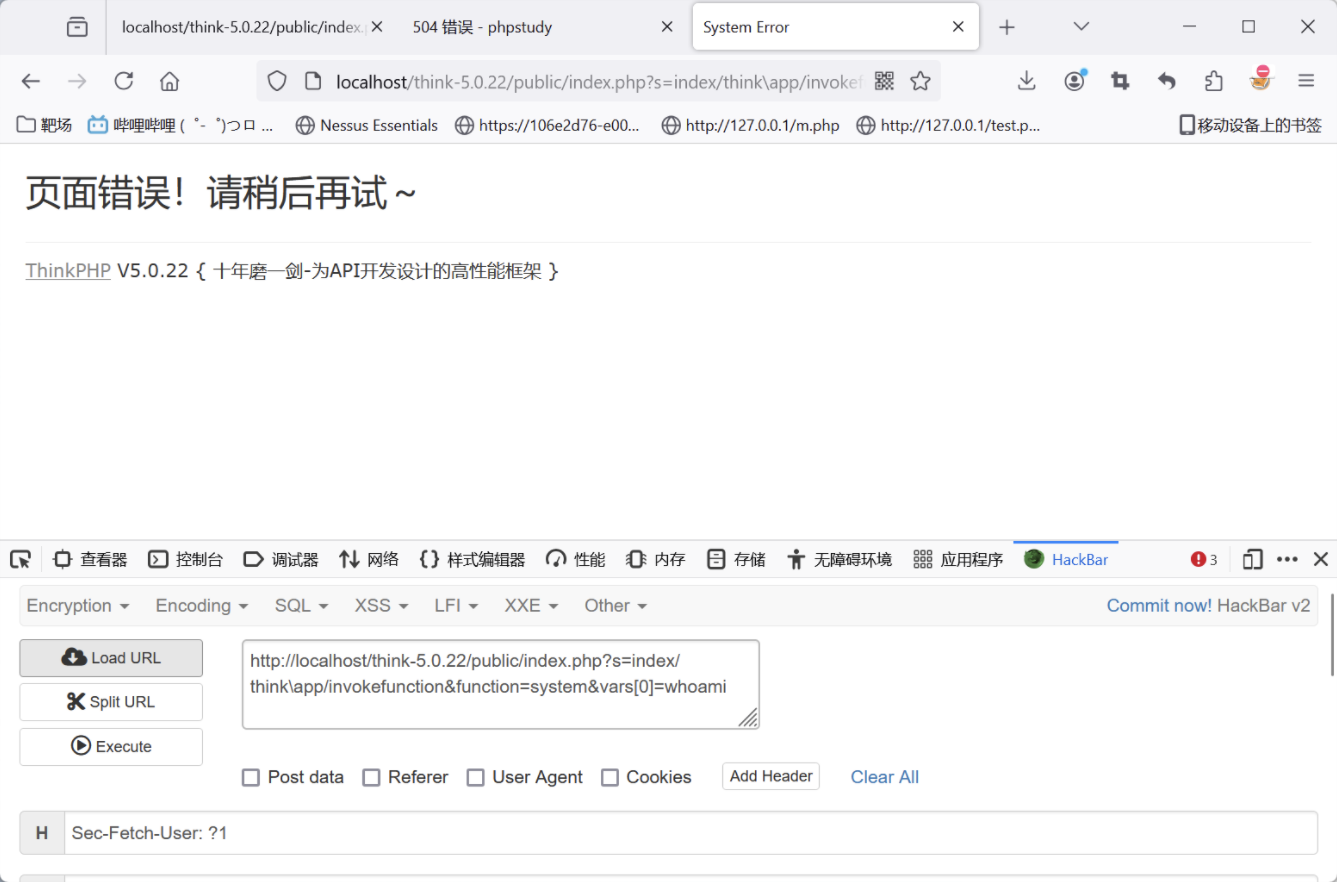The width and height of the screenshot is (1337, 882).
Task: List all tabs with the chevron
Action: [1081, 27]
